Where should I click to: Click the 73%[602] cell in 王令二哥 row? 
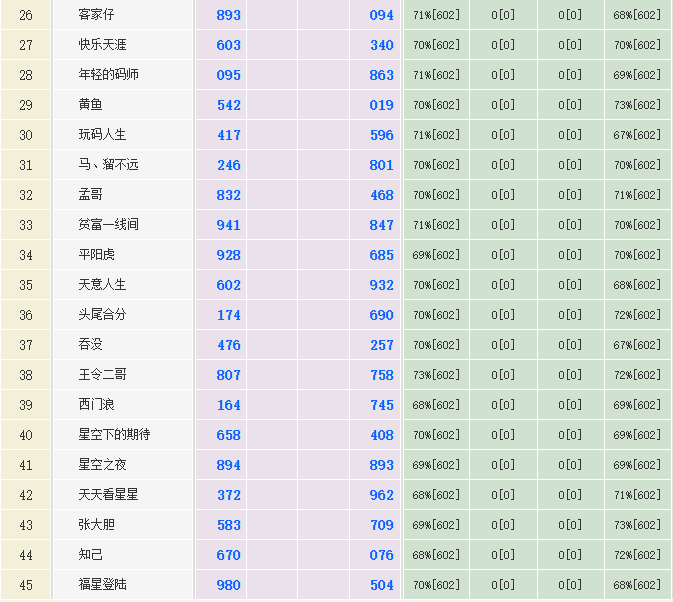436,375
